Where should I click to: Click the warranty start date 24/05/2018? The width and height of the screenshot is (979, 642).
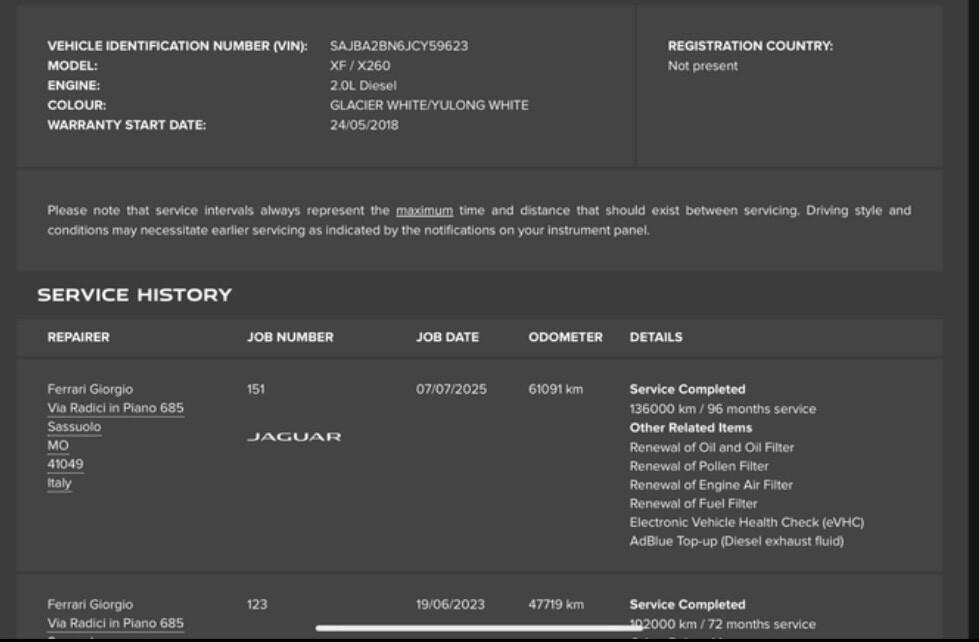click(x=364, y=125)
